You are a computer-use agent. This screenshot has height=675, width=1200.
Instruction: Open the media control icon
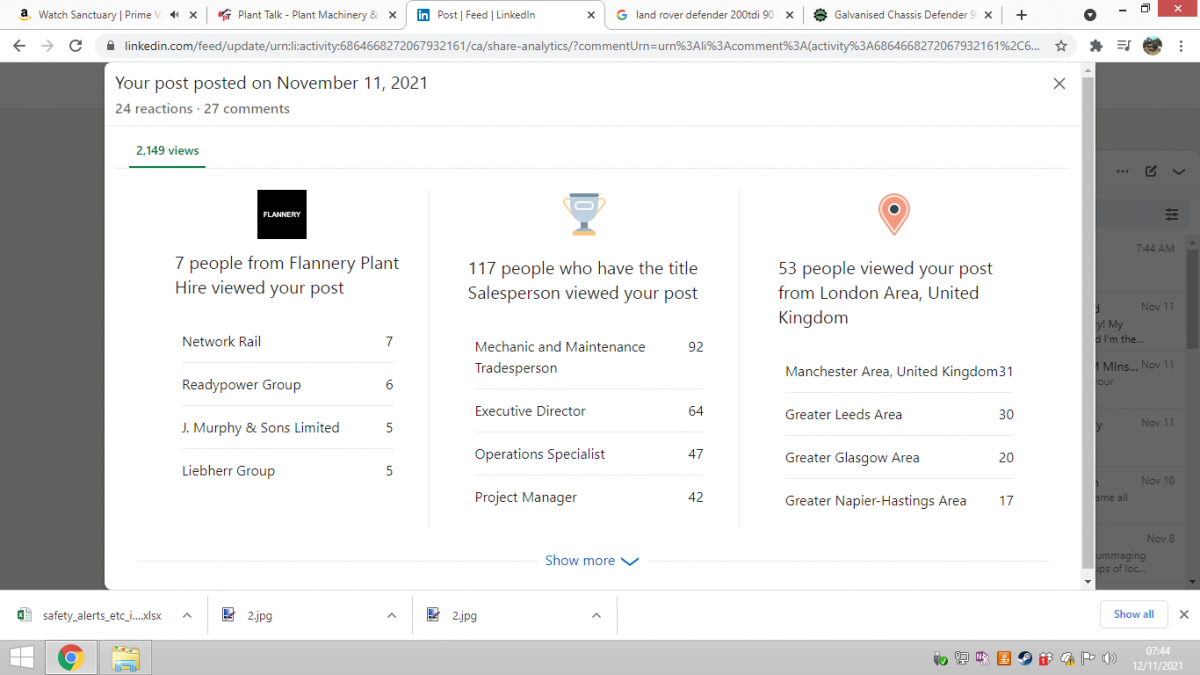[1124, 46]
